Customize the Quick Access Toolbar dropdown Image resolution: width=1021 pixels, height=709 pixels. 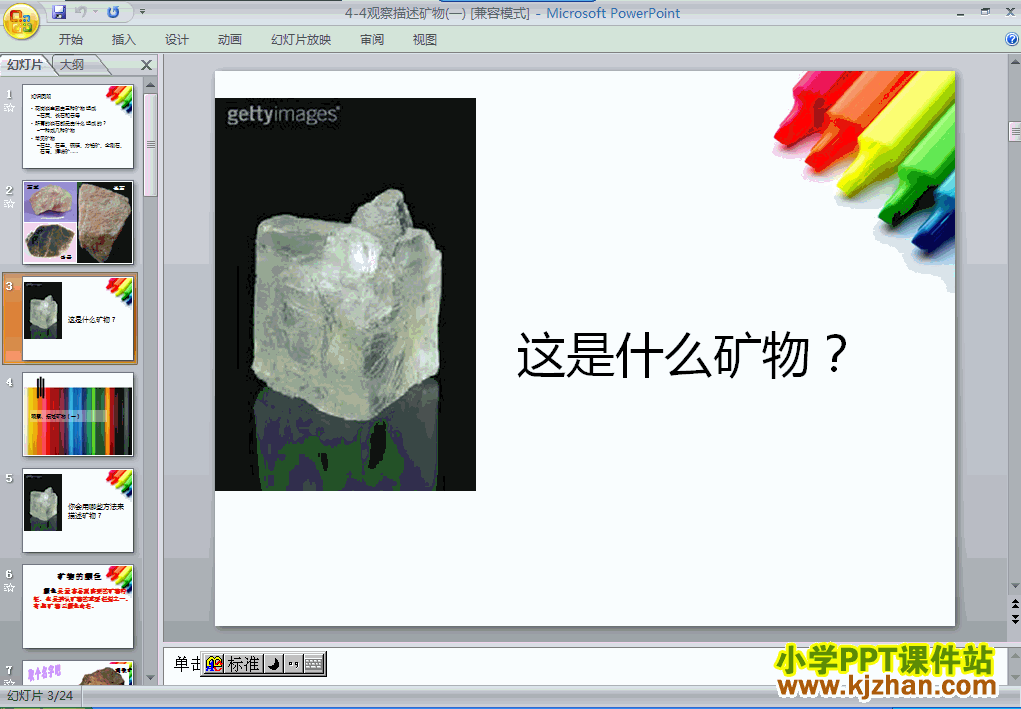pyautogui.click(x=143, y=12)
